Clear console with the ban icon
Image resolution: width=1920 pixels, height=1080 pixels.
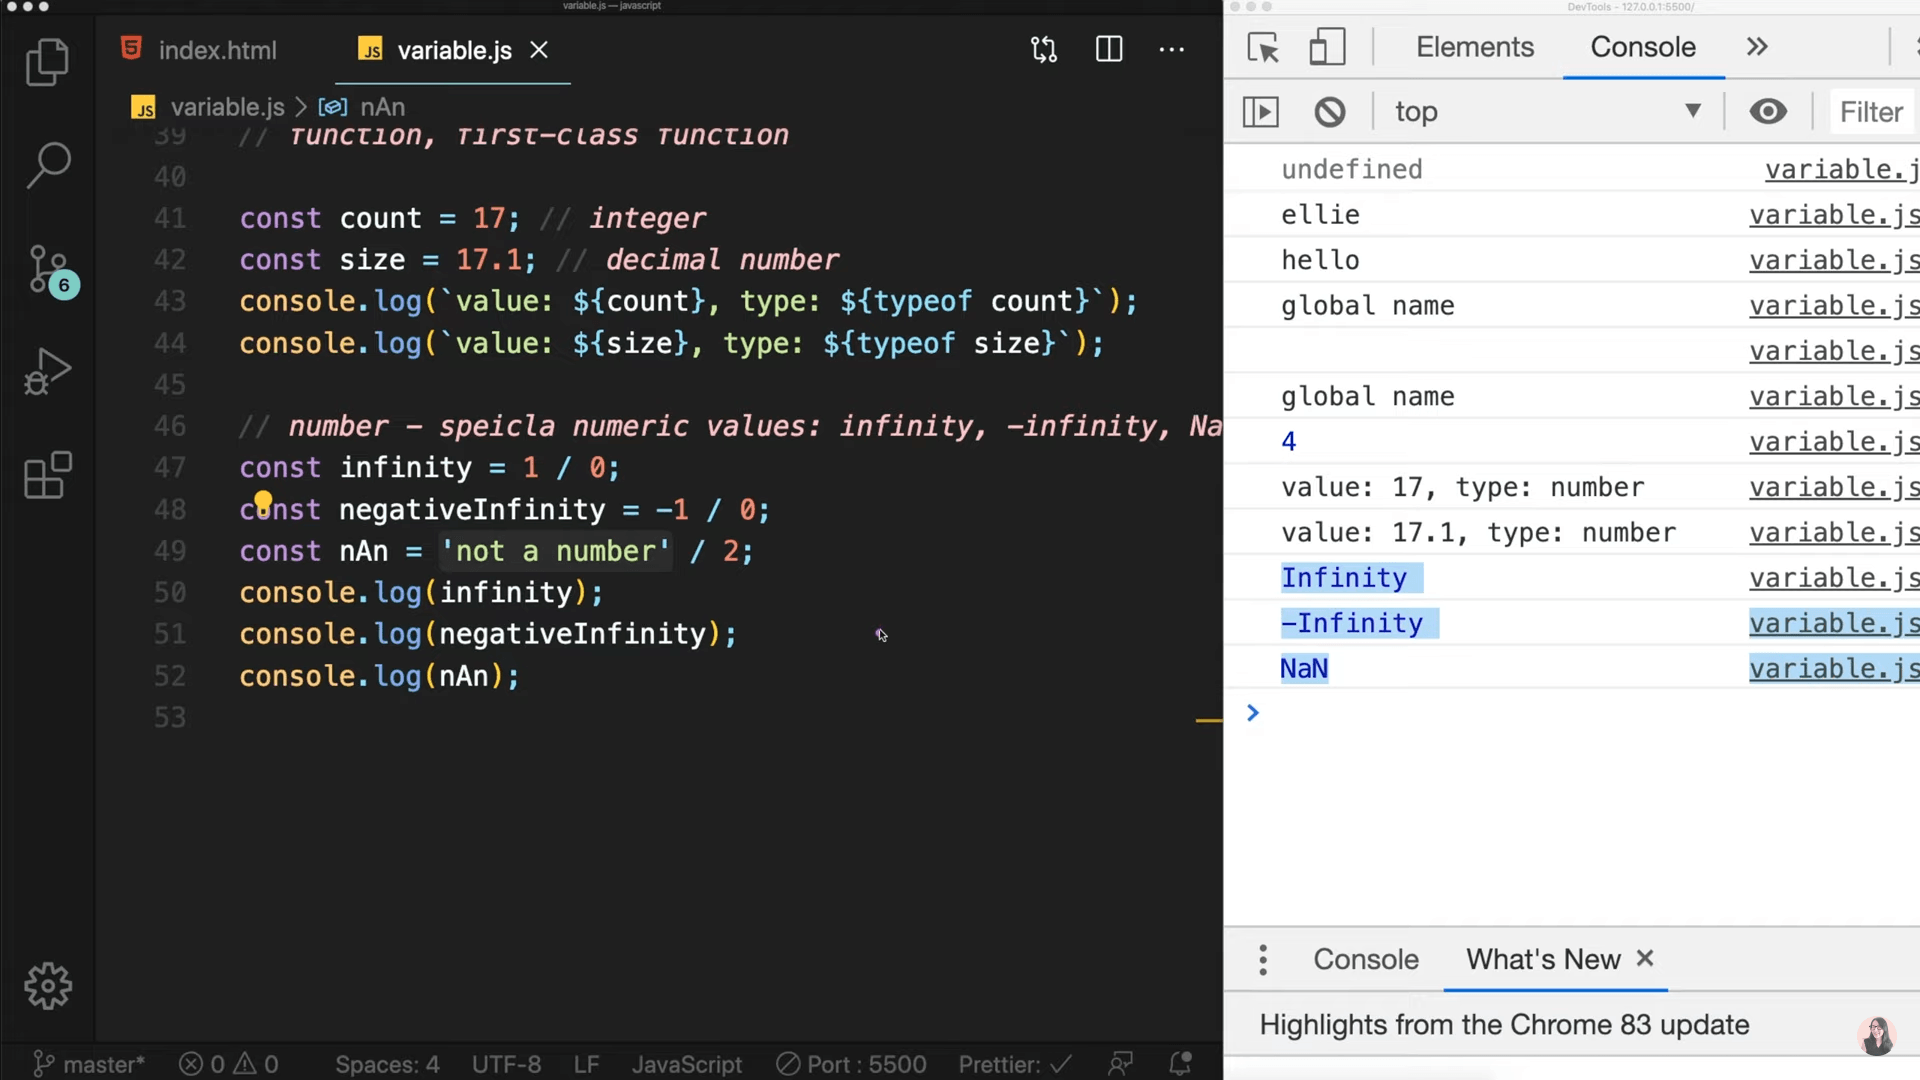point(1329,112)
